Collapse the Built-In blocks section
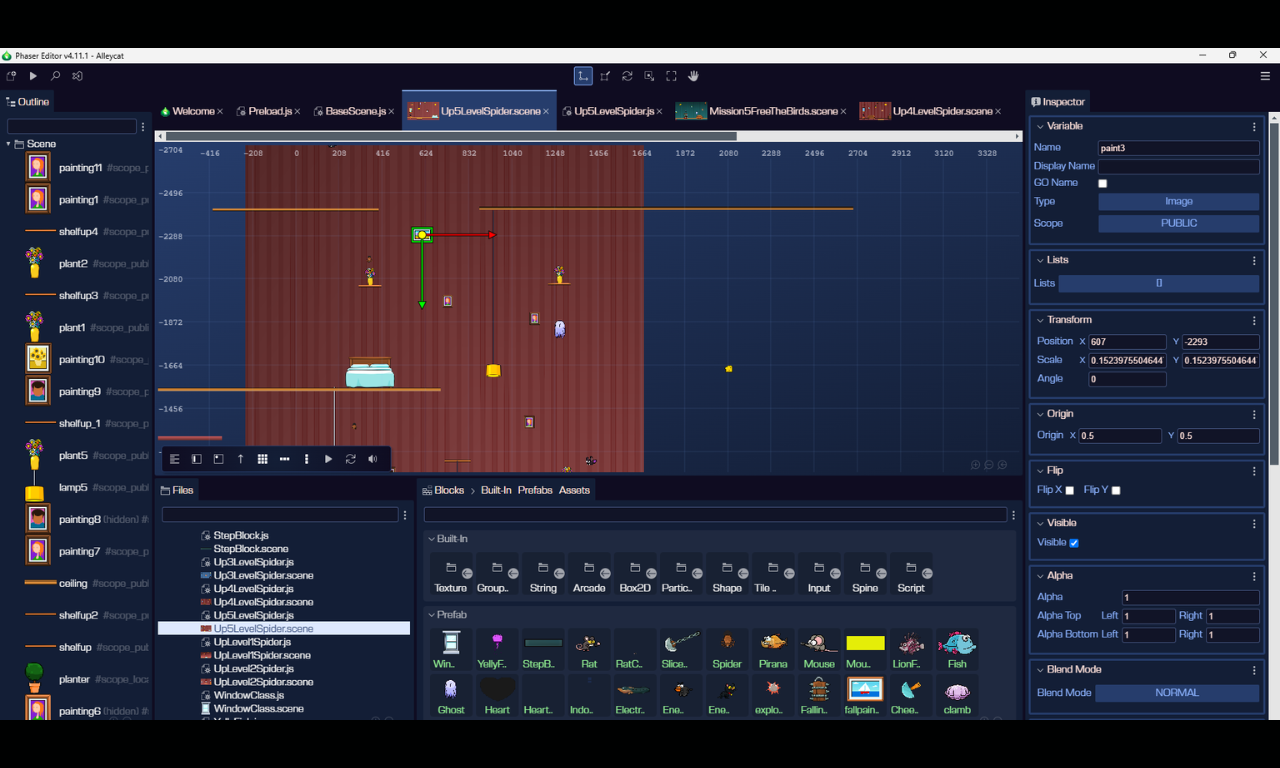Screen dimensions: 1280x768 tap(432, 539)
